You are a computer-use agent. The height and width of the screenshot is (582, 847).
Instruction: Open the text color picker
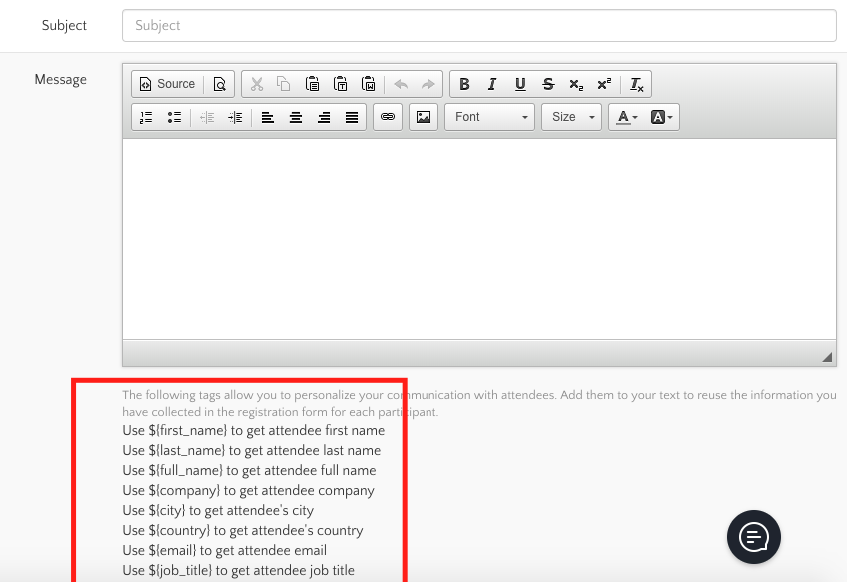click(x=627, y=117)
